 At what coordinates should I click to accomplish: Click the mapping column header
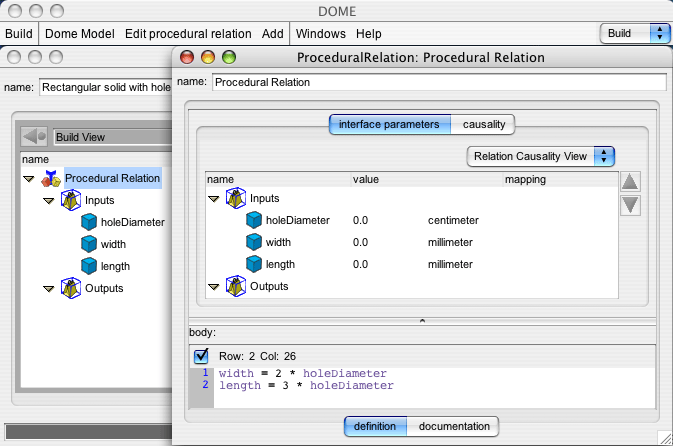pyautogui.click(x=561, y=179)
